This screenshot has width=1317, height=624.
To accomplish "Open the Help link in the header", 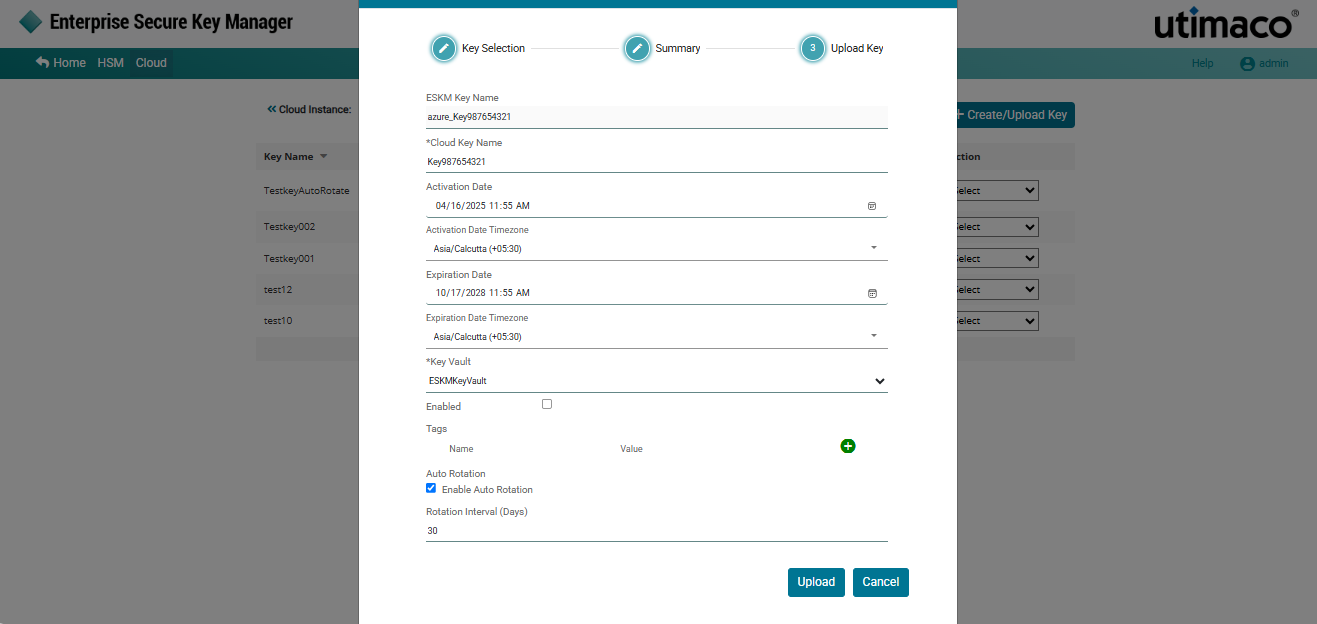I will (1202, 63).
